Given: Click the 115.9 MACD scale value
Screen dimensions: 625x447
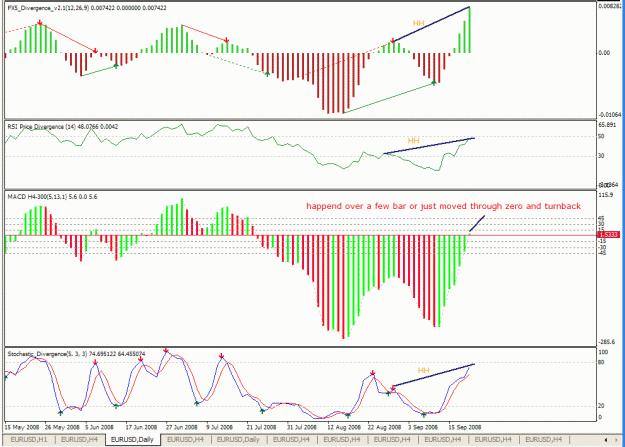Looking at the screenshot, I should (x=605, y=195).
